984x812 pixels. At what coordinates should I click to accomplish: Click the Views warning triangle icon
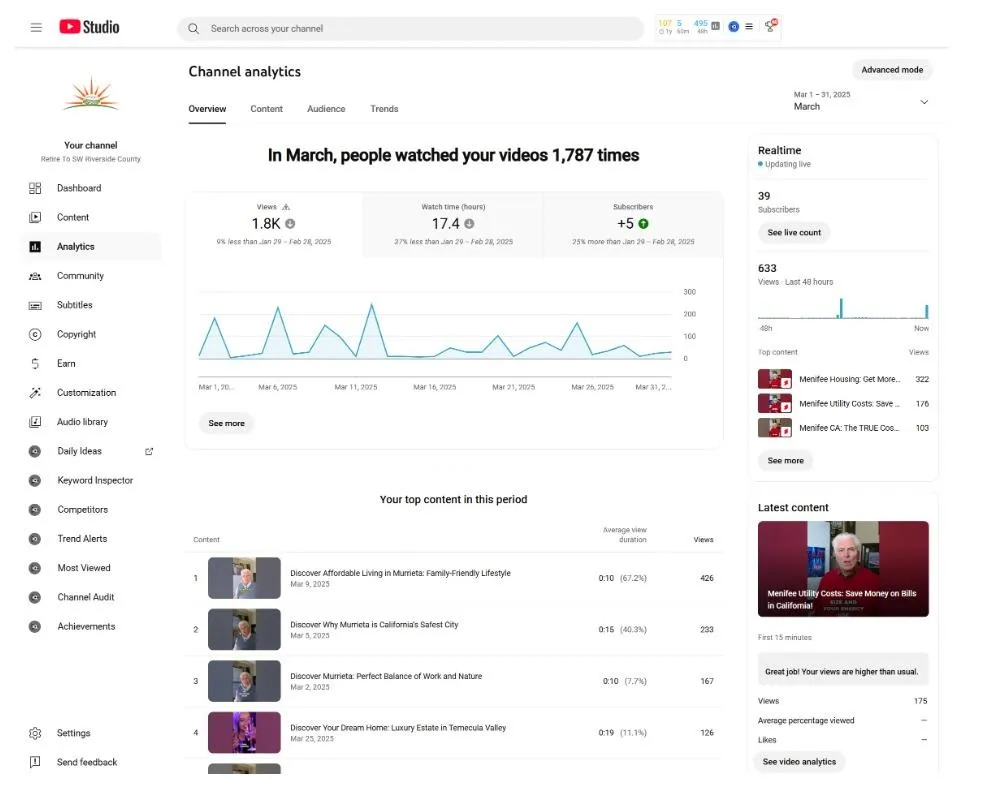click(286, 207)
